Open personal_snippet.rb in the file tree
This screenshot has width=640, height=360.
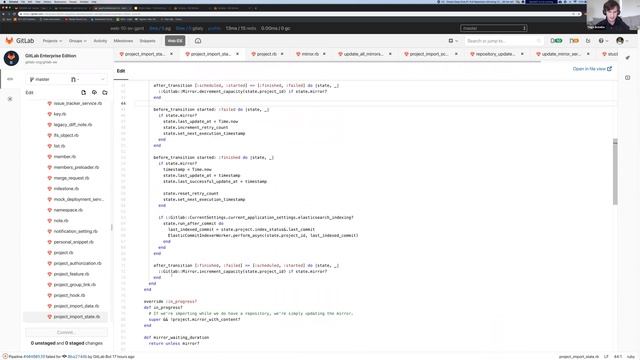tap(73, 242)
